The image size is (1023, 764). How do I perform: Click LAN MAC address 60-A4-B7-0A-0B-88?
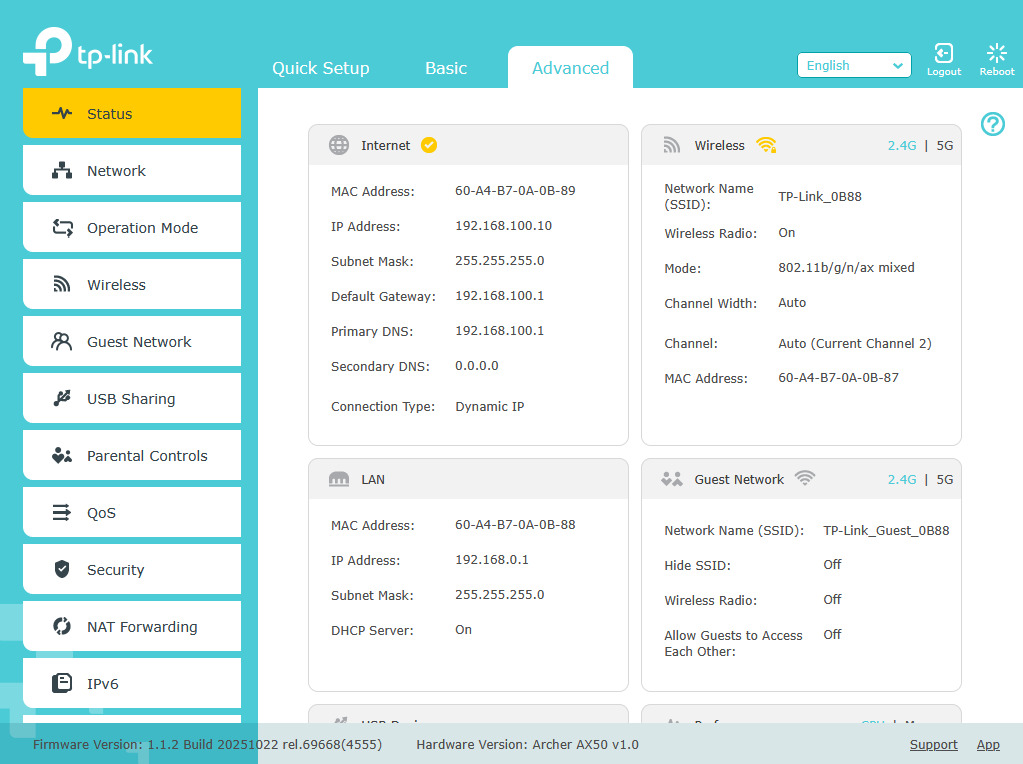(515, 525)
